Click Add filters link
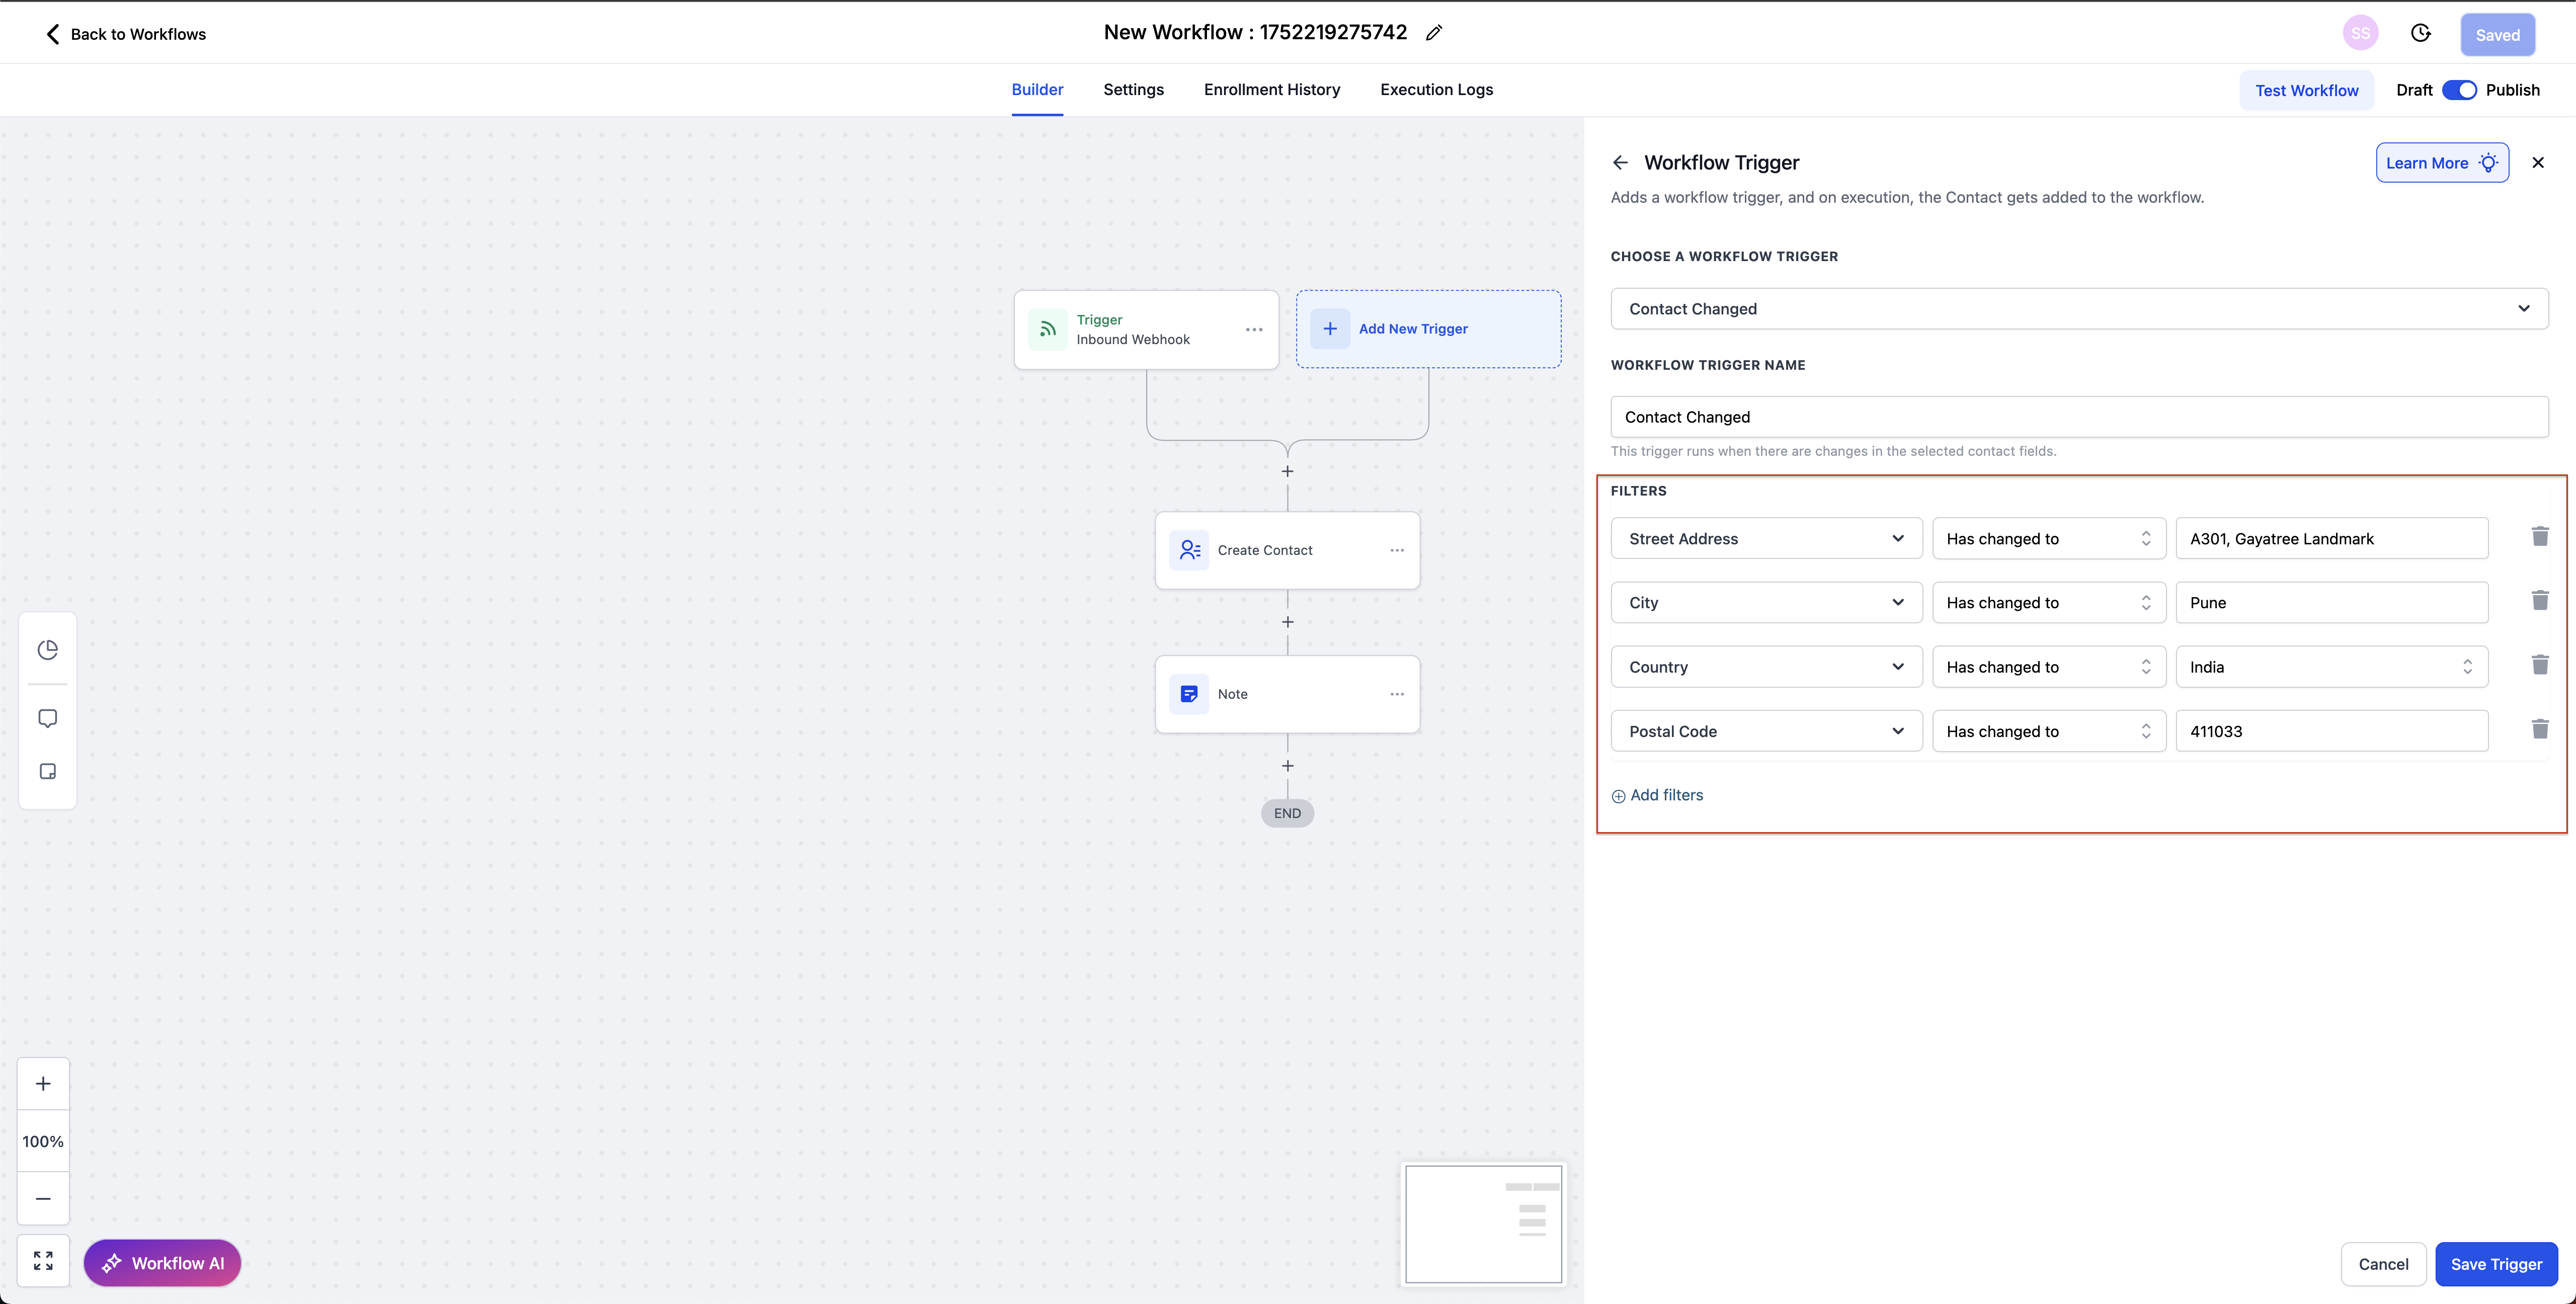2576x1304 pixels. pos(1657,795)
